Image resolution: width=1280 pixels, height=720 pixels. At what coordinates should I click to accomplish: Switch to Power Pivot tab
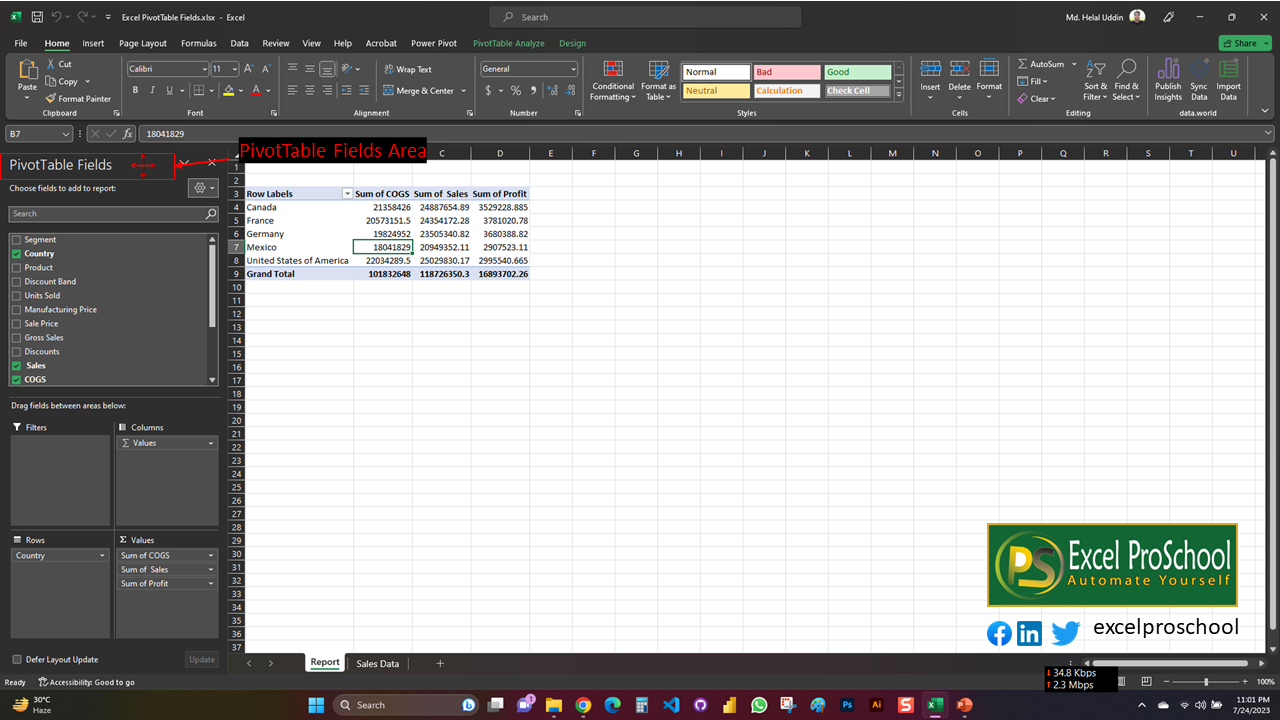tap(434, 44)
